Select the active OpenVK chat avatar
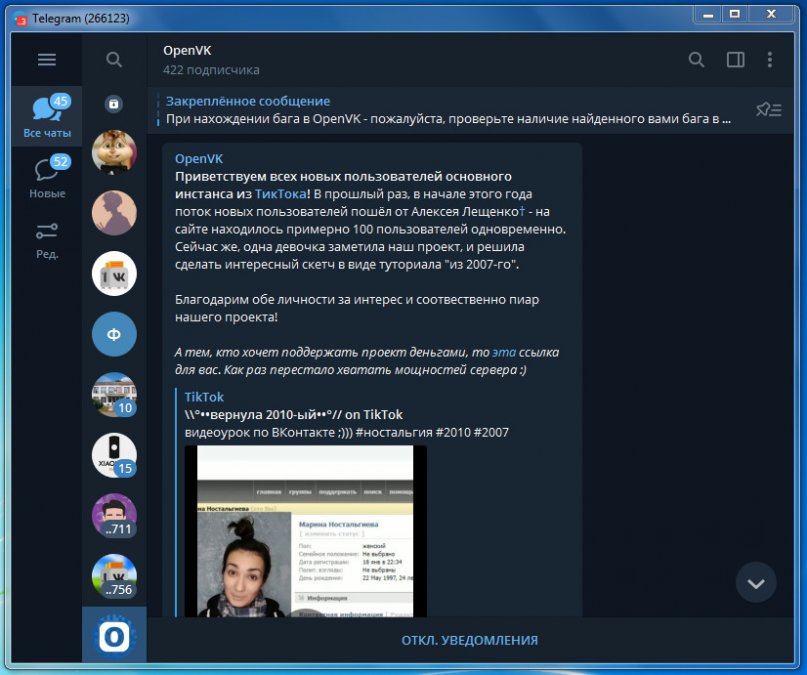Image resolution: width=807 pixels, height=675 pixels. pos(114,636)
